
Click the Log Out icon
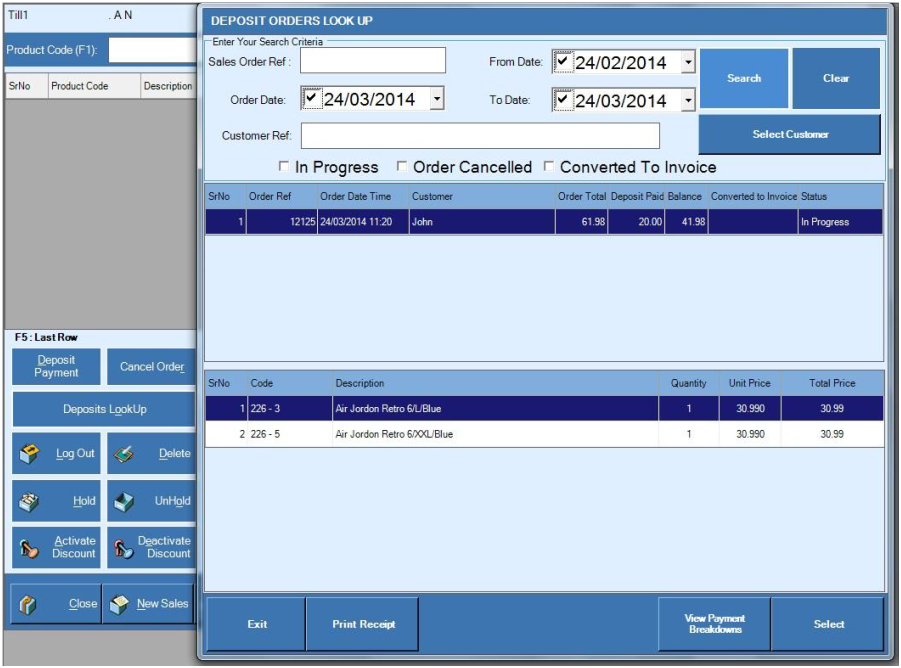coord(28,454)
